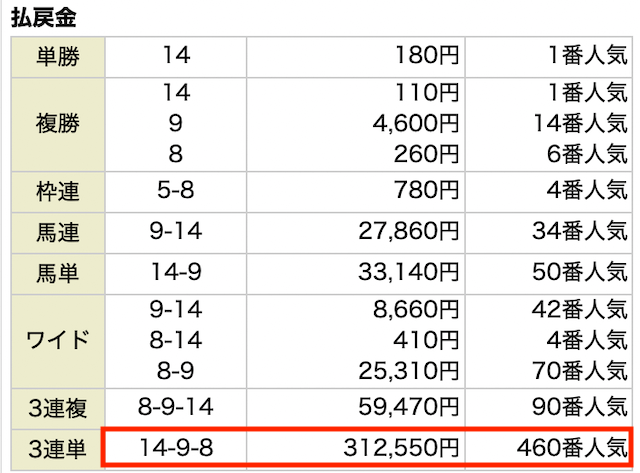Select the 90番人気 popularity cell
The image size is (640, 473).
click(x=580, y=407)
